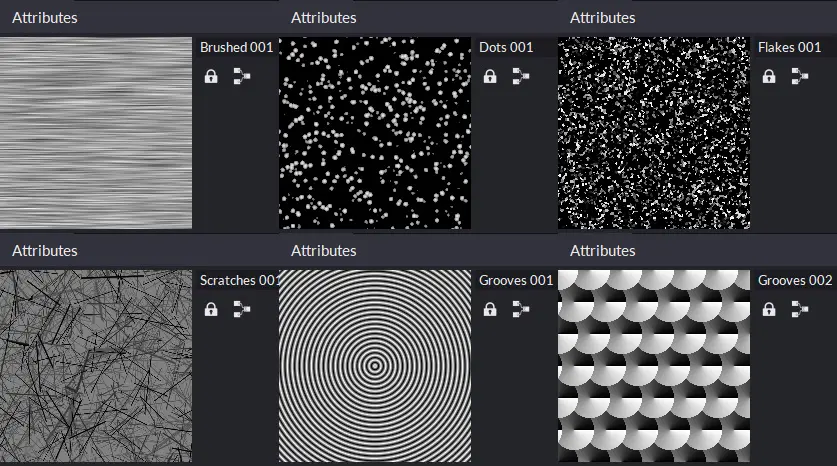Open the node graph icon for Dots 001
This screenshot has height=466, width=837.
click(x=521, y=76)
